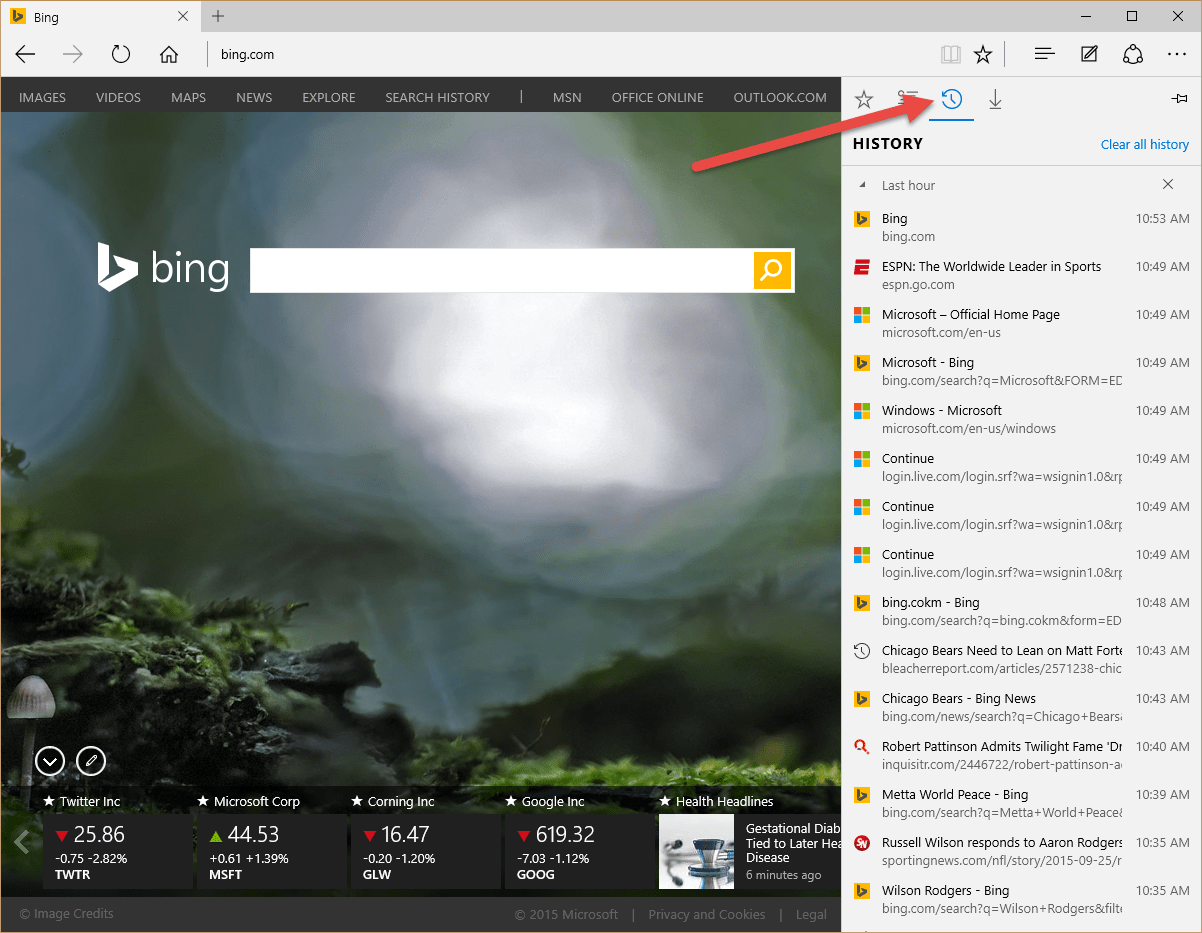
Task: Open EXPLORE in Bing top menu
Action: coord(329,98)
